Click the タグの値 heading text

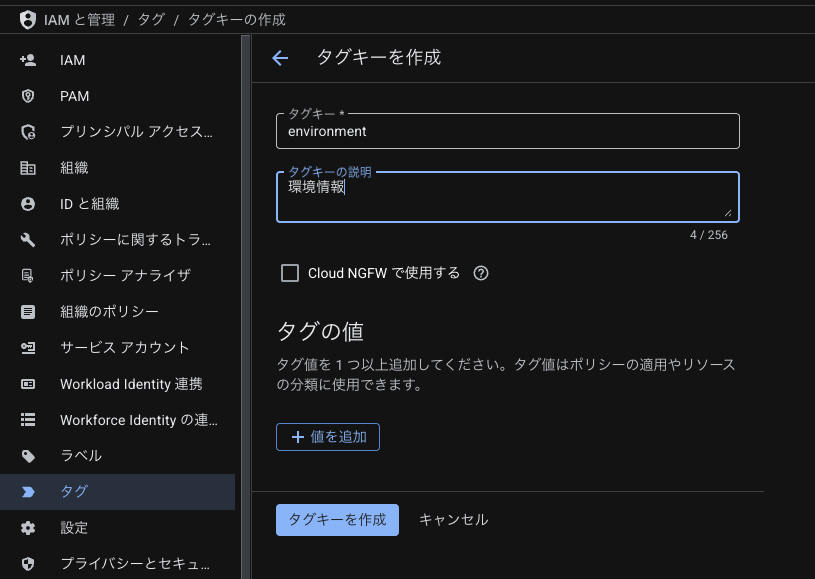(x=320, y=332)
